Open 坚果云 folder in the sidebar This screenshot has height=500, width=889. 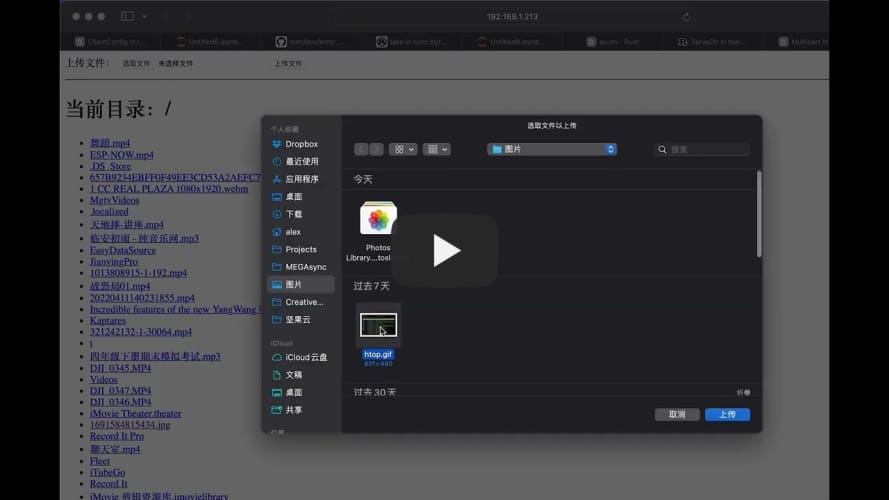click(x=300, y=320)
